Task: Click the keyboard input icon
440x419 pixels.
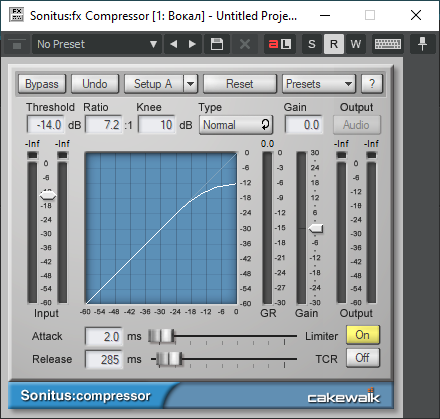Action: 388,44
